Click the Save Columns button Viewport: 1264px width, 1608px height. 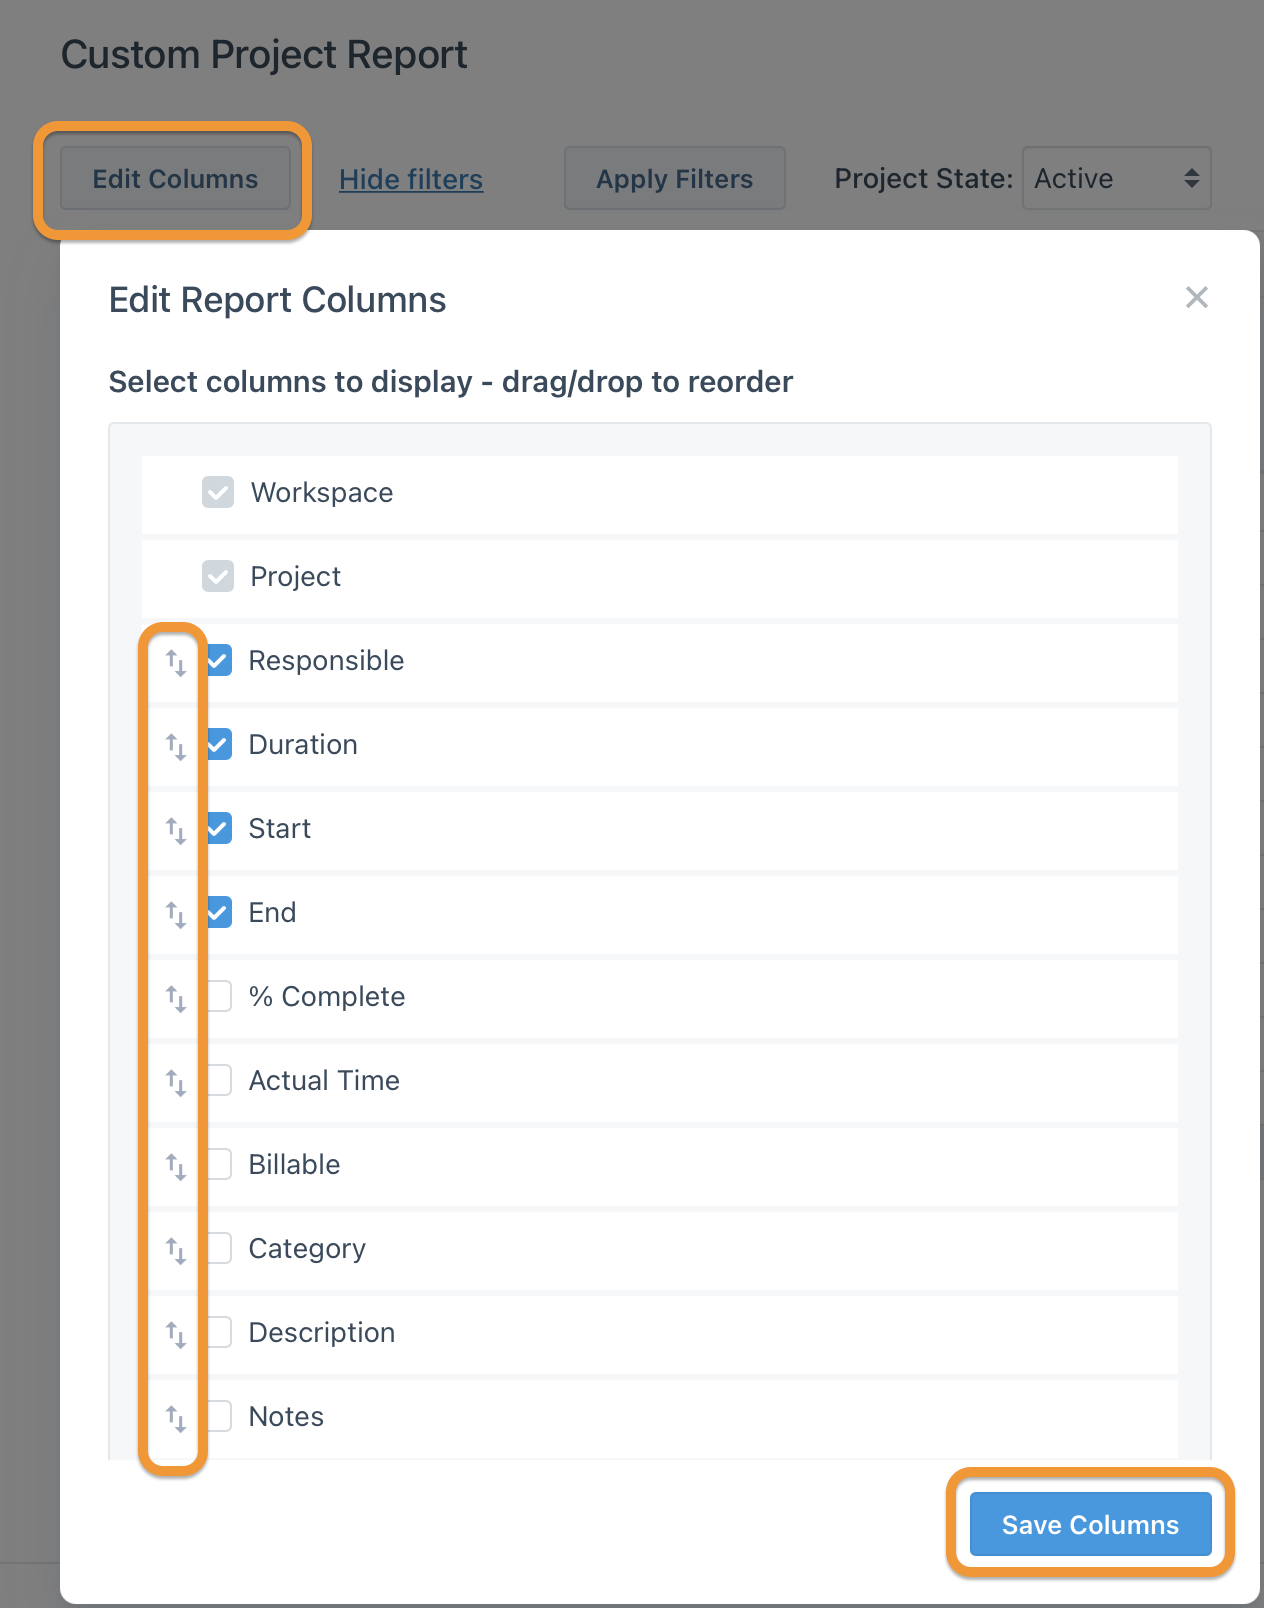pos(1089,1524)
